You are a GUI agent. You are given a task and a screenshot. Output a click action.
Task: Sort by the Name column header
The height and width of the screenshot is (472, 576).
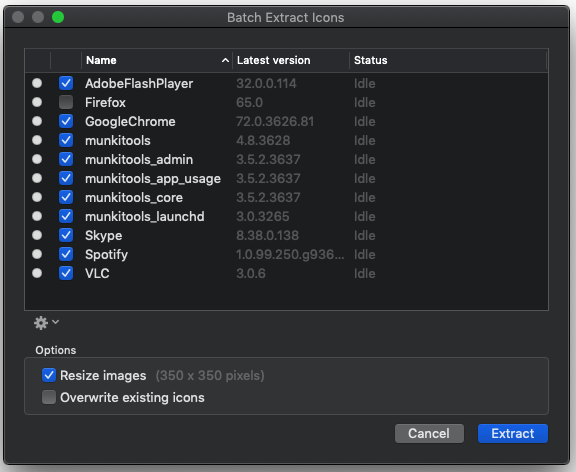click(x=157, y=60)
